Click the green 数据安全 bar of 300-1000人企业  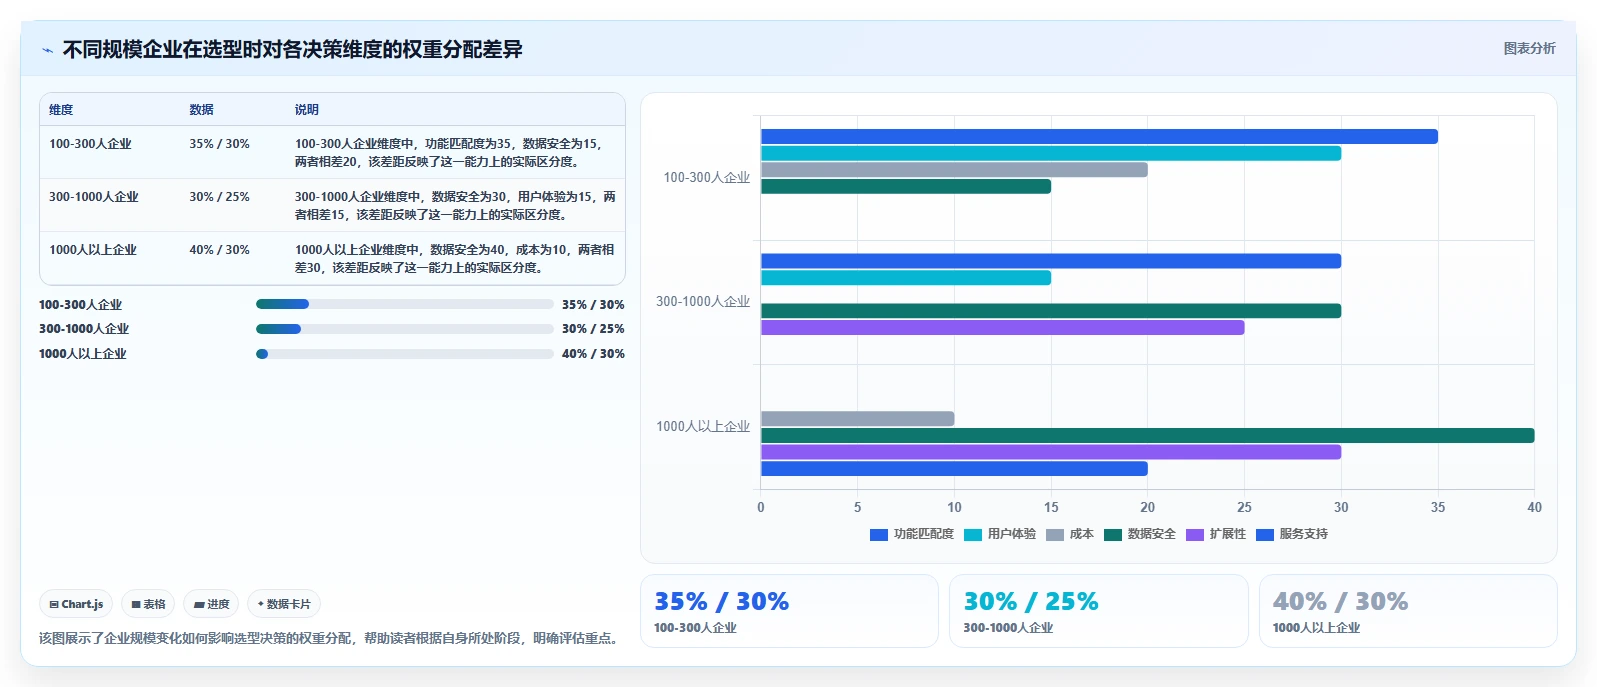[1051, 311]
